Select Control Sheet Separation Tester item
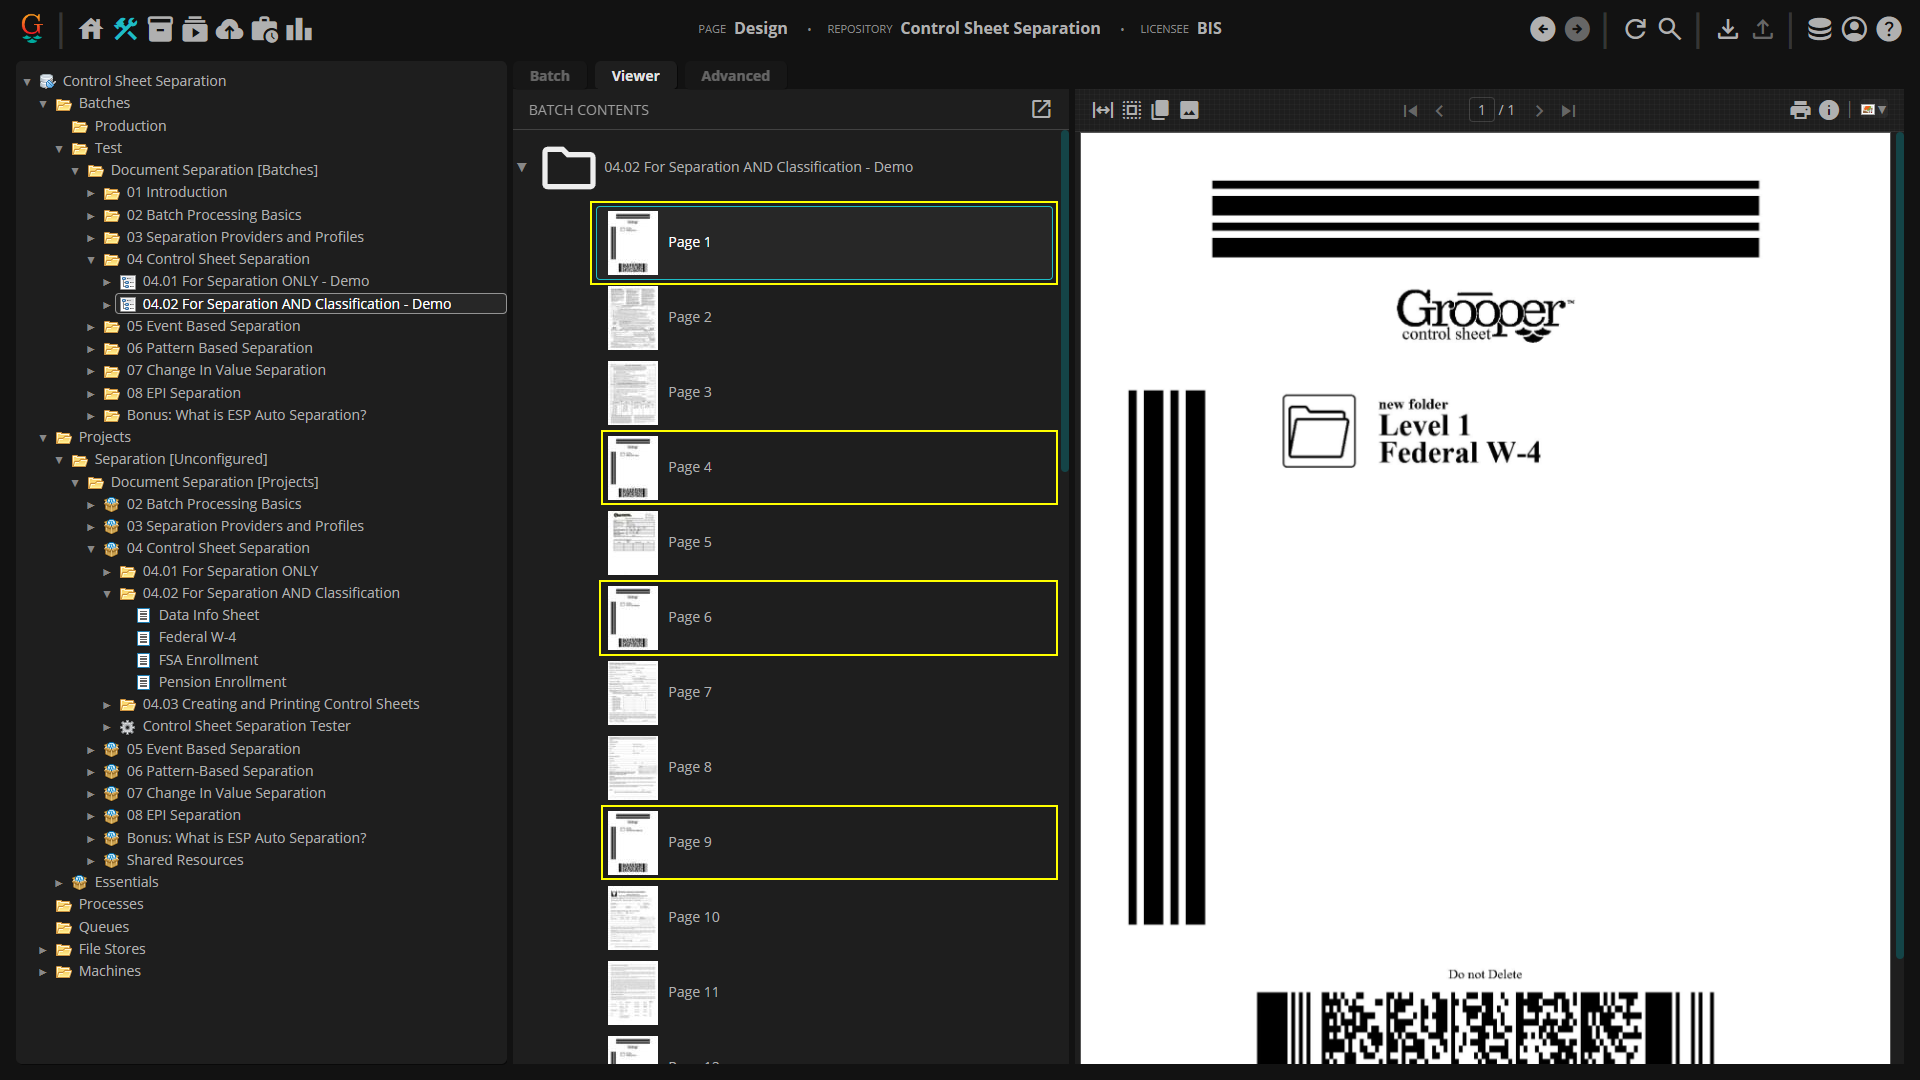1920x1080 pixels. pyautogui.click(x=246, y=726)
